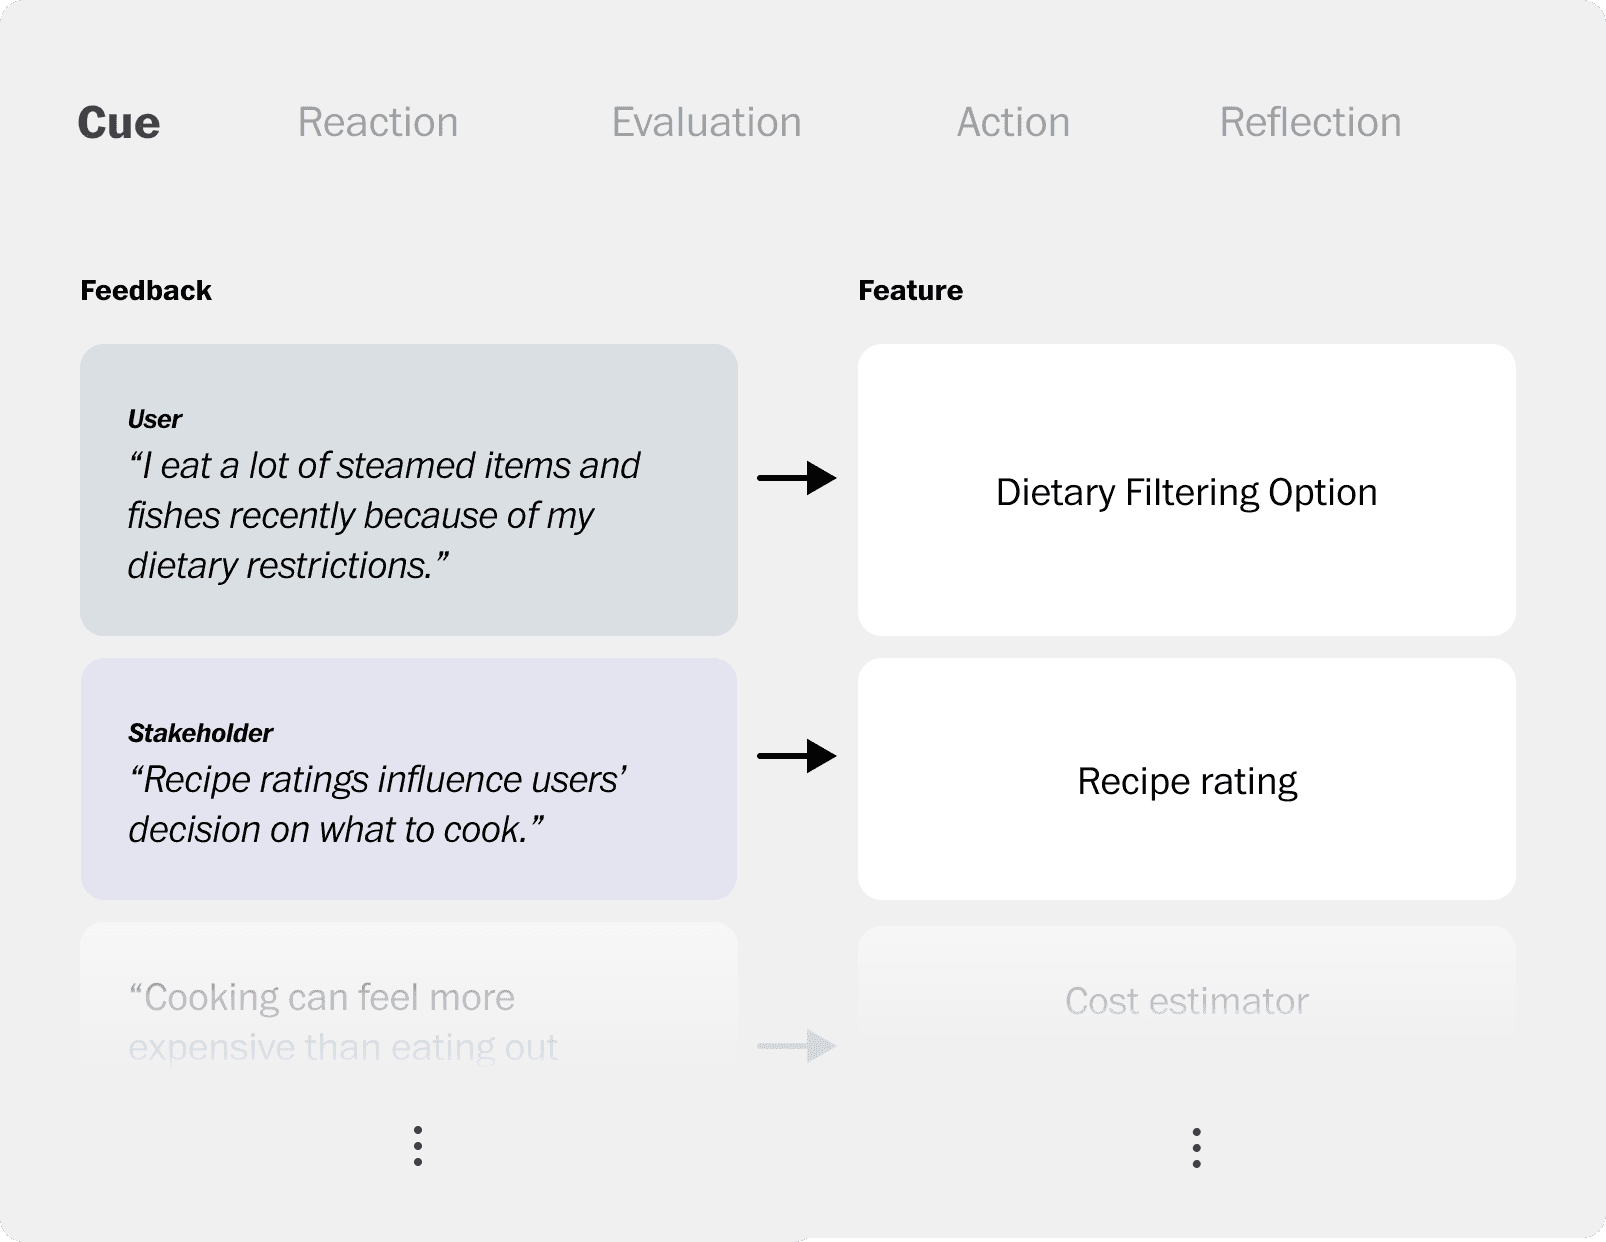The height and width of the screenshot is (1242, 1606).
Task: Click the User label in feedback card
Action: [155, 419]
